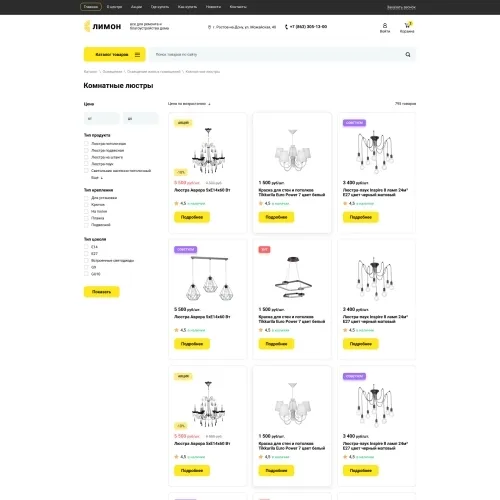Click the location pin icon by the address
This screenshot has width=500, height=500.
[x=209, y=27]
